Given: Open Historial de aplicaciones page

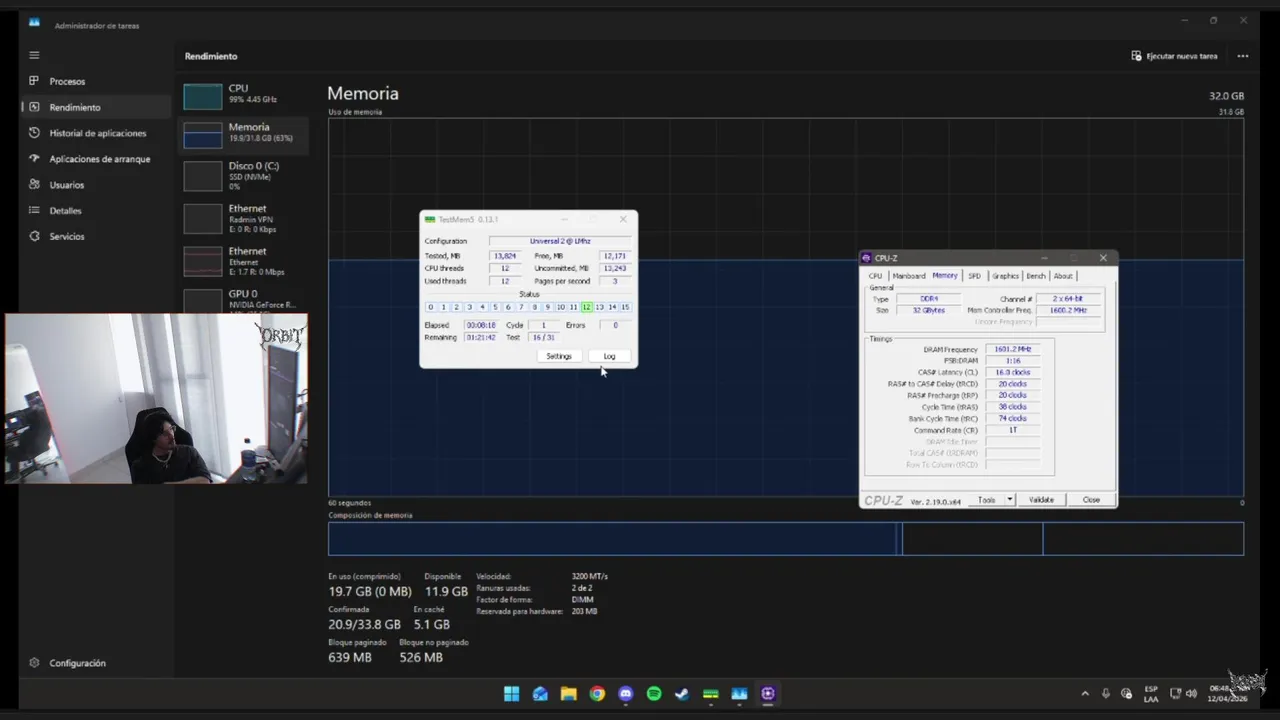Looking at the screenshot, I should [95, 133].
